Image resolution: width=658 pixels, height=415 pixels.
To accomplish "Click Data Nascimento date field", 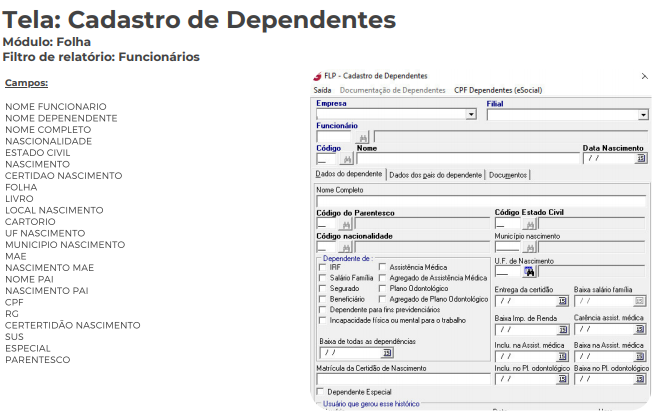I will [610, 159].
